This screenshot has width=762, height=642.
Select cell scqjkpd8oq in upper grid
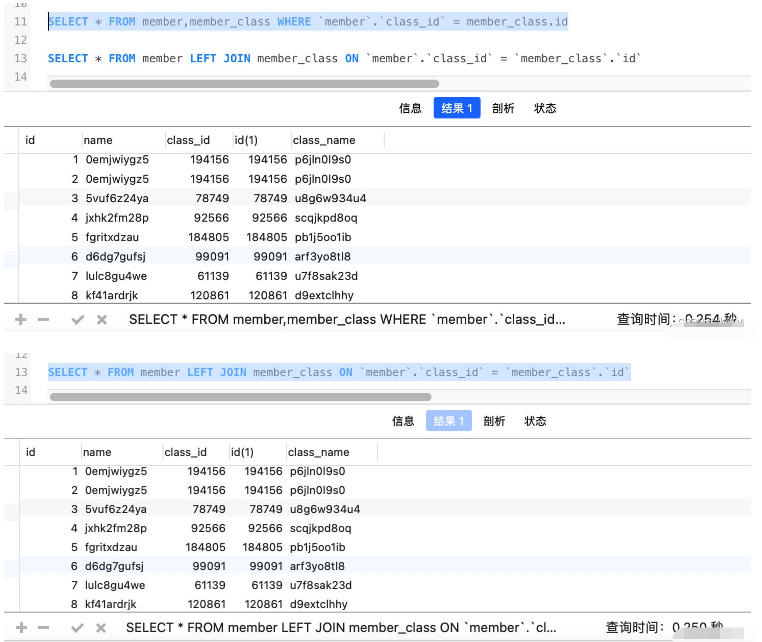pyautogui.click(x=326, y=218)
